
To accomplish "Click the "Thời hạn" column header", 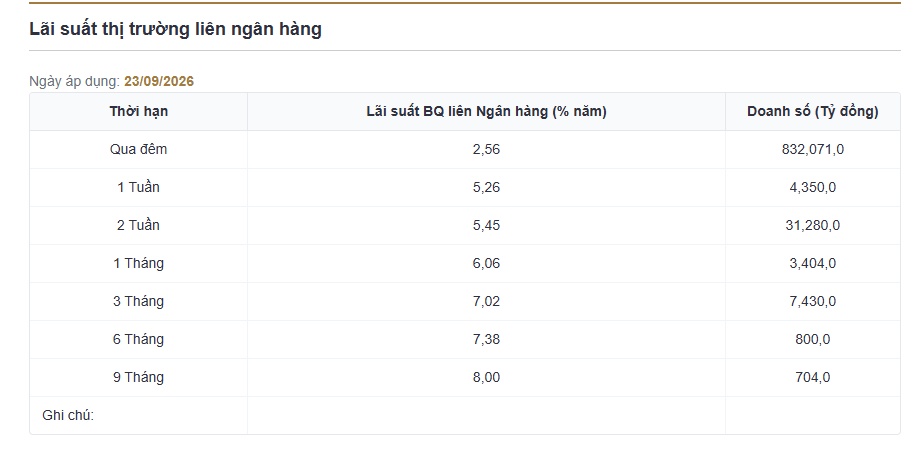I will tap(138, 111).
